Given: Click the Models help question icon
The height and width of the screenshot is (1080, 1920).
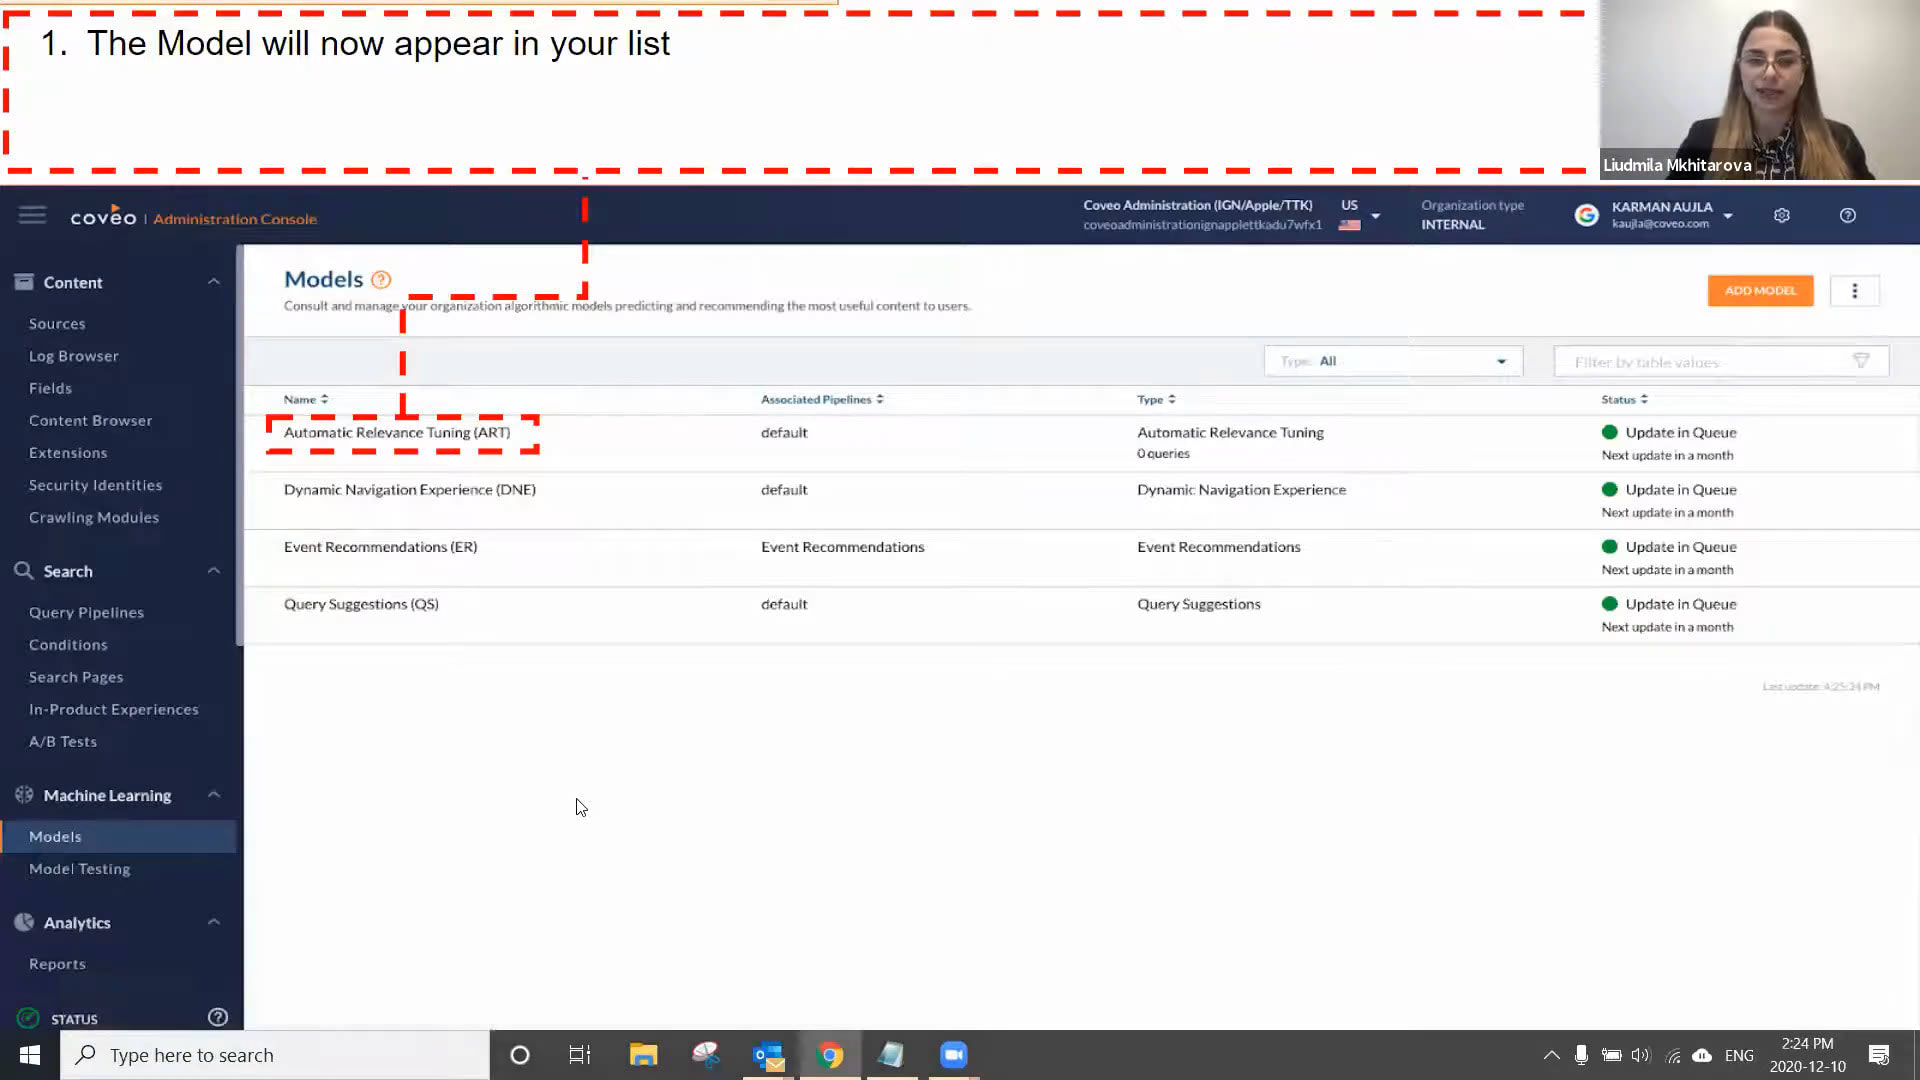Looking at the screenshot, I should 381,280.
